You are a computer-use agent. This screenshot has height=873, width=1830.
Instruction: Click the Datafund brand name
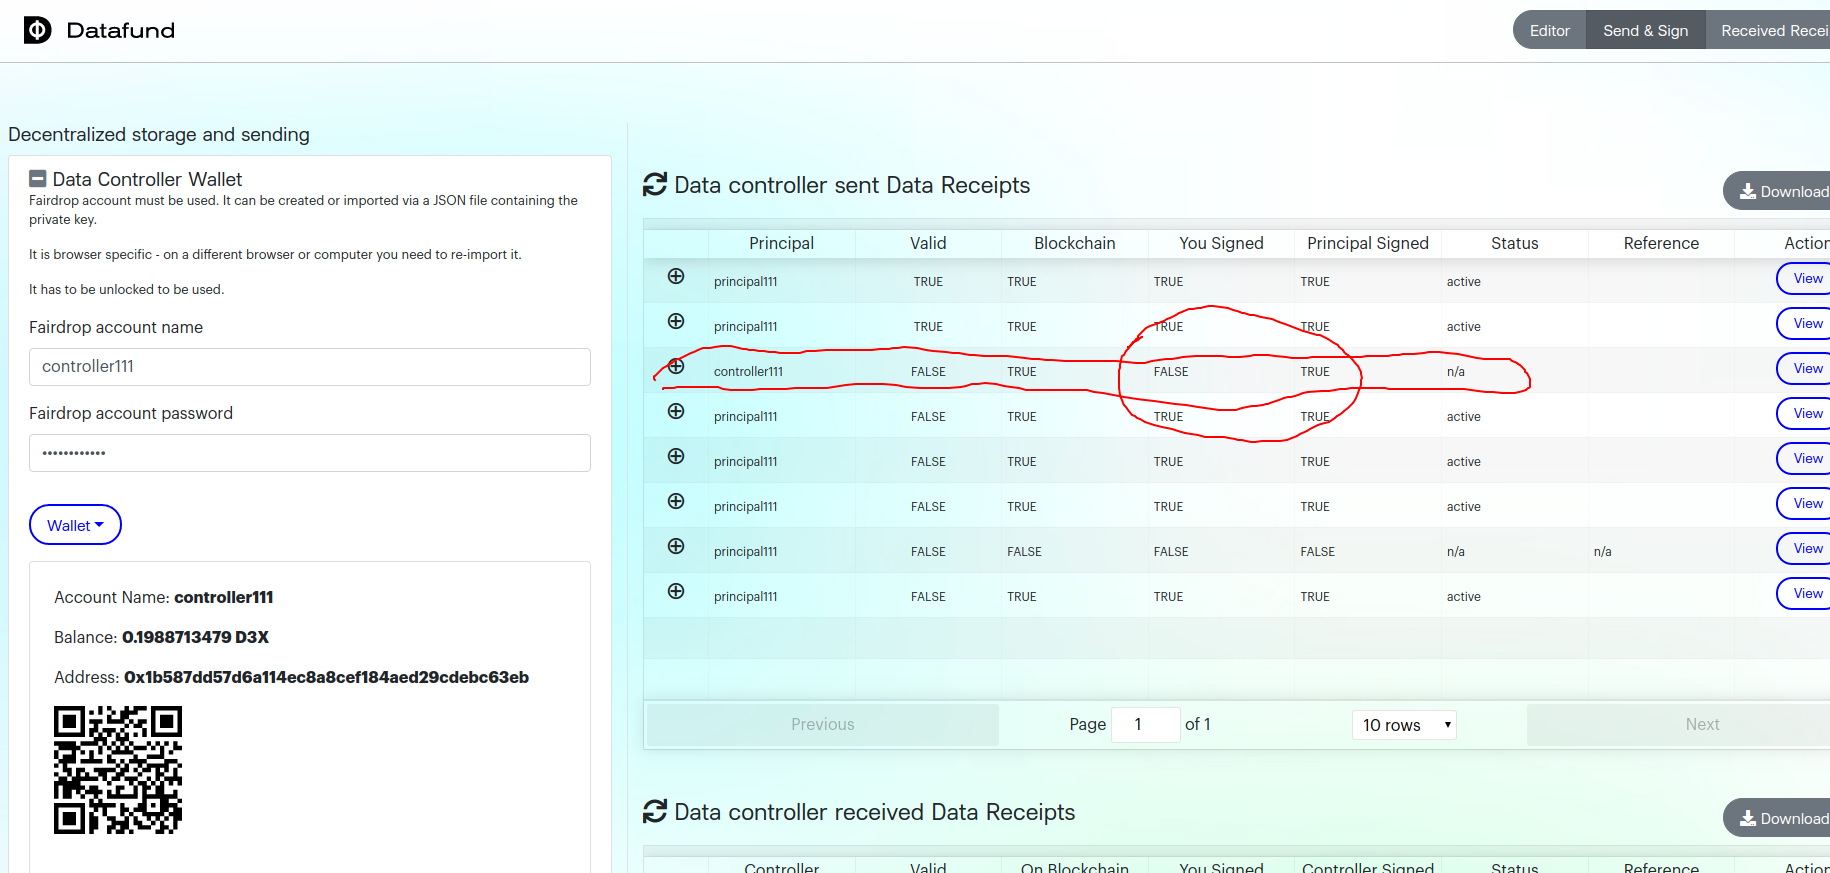[x=120, y=30]
